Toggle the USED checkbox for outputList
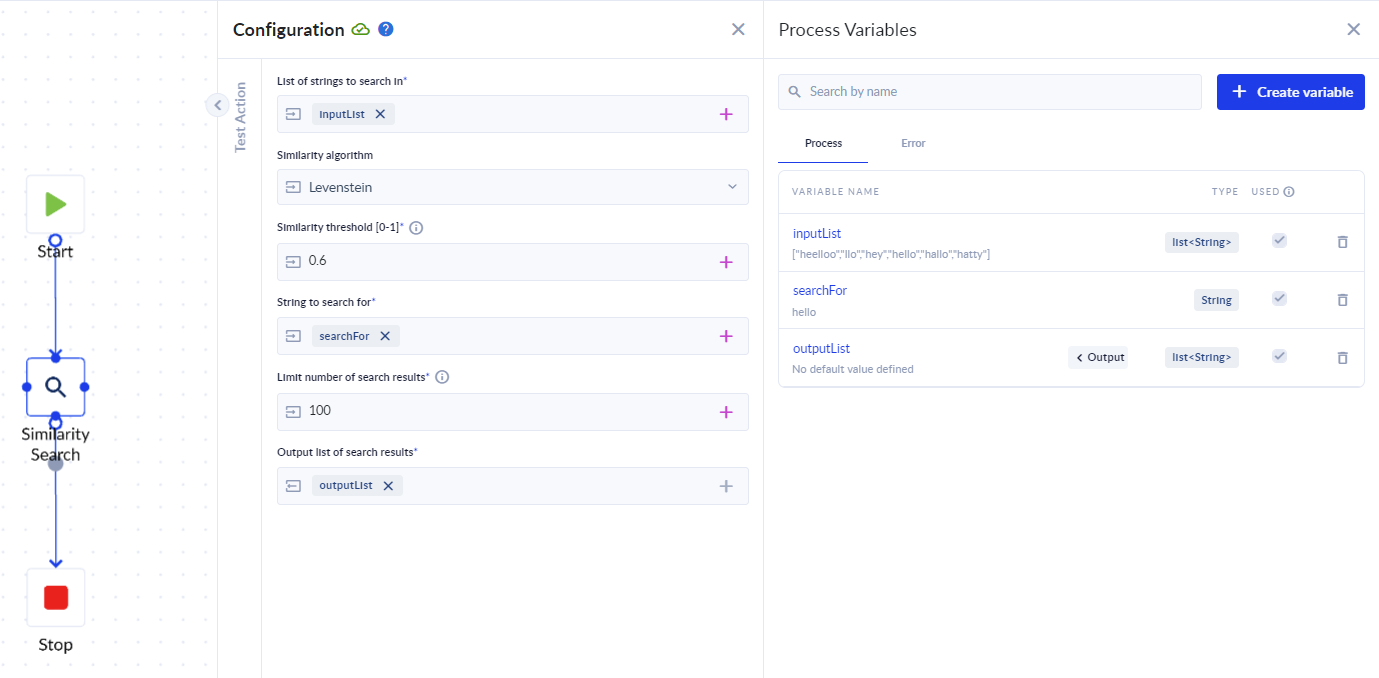 pyautogui.click(x=1279, y=356)
